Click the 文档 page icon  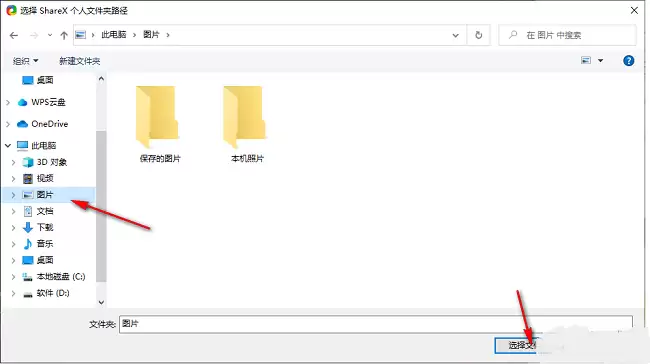click(28, 211)
